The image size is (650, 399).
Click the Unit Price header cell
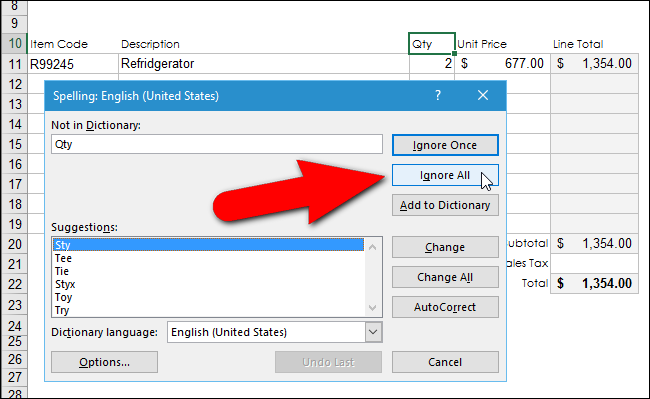pos(502,44)
